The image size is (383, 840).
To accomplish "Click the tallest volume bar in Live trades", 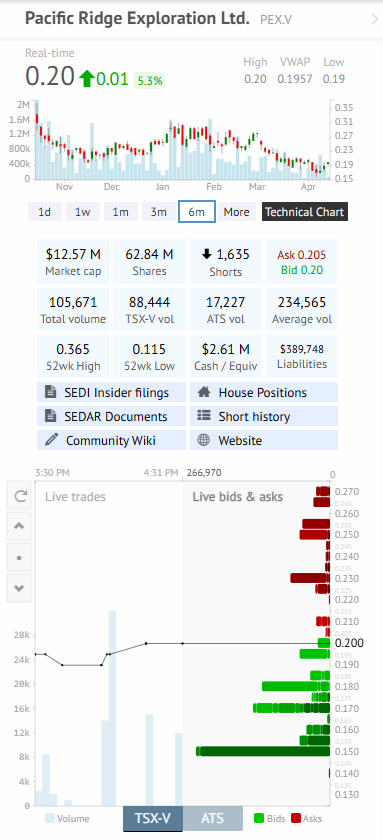I will pos(112,708).
